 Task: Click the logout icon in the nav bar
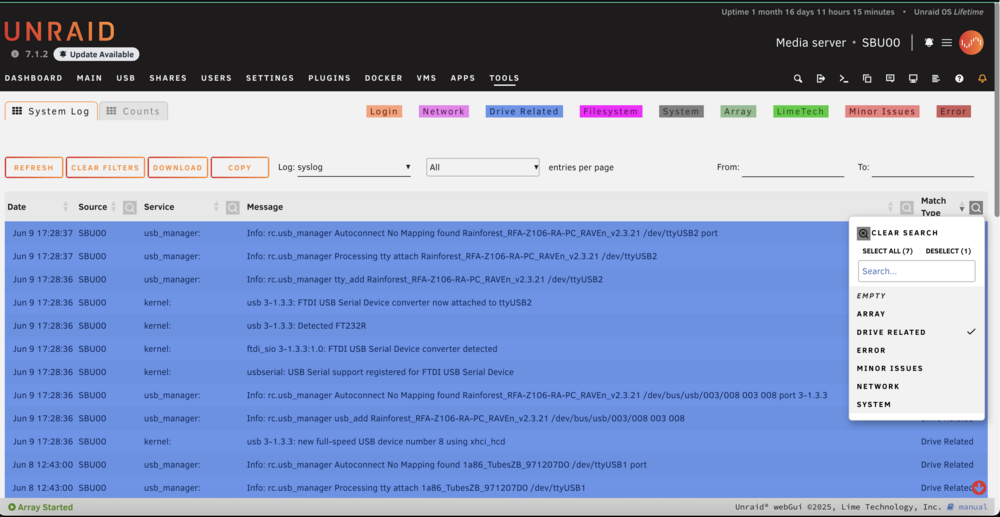(821, 78)
